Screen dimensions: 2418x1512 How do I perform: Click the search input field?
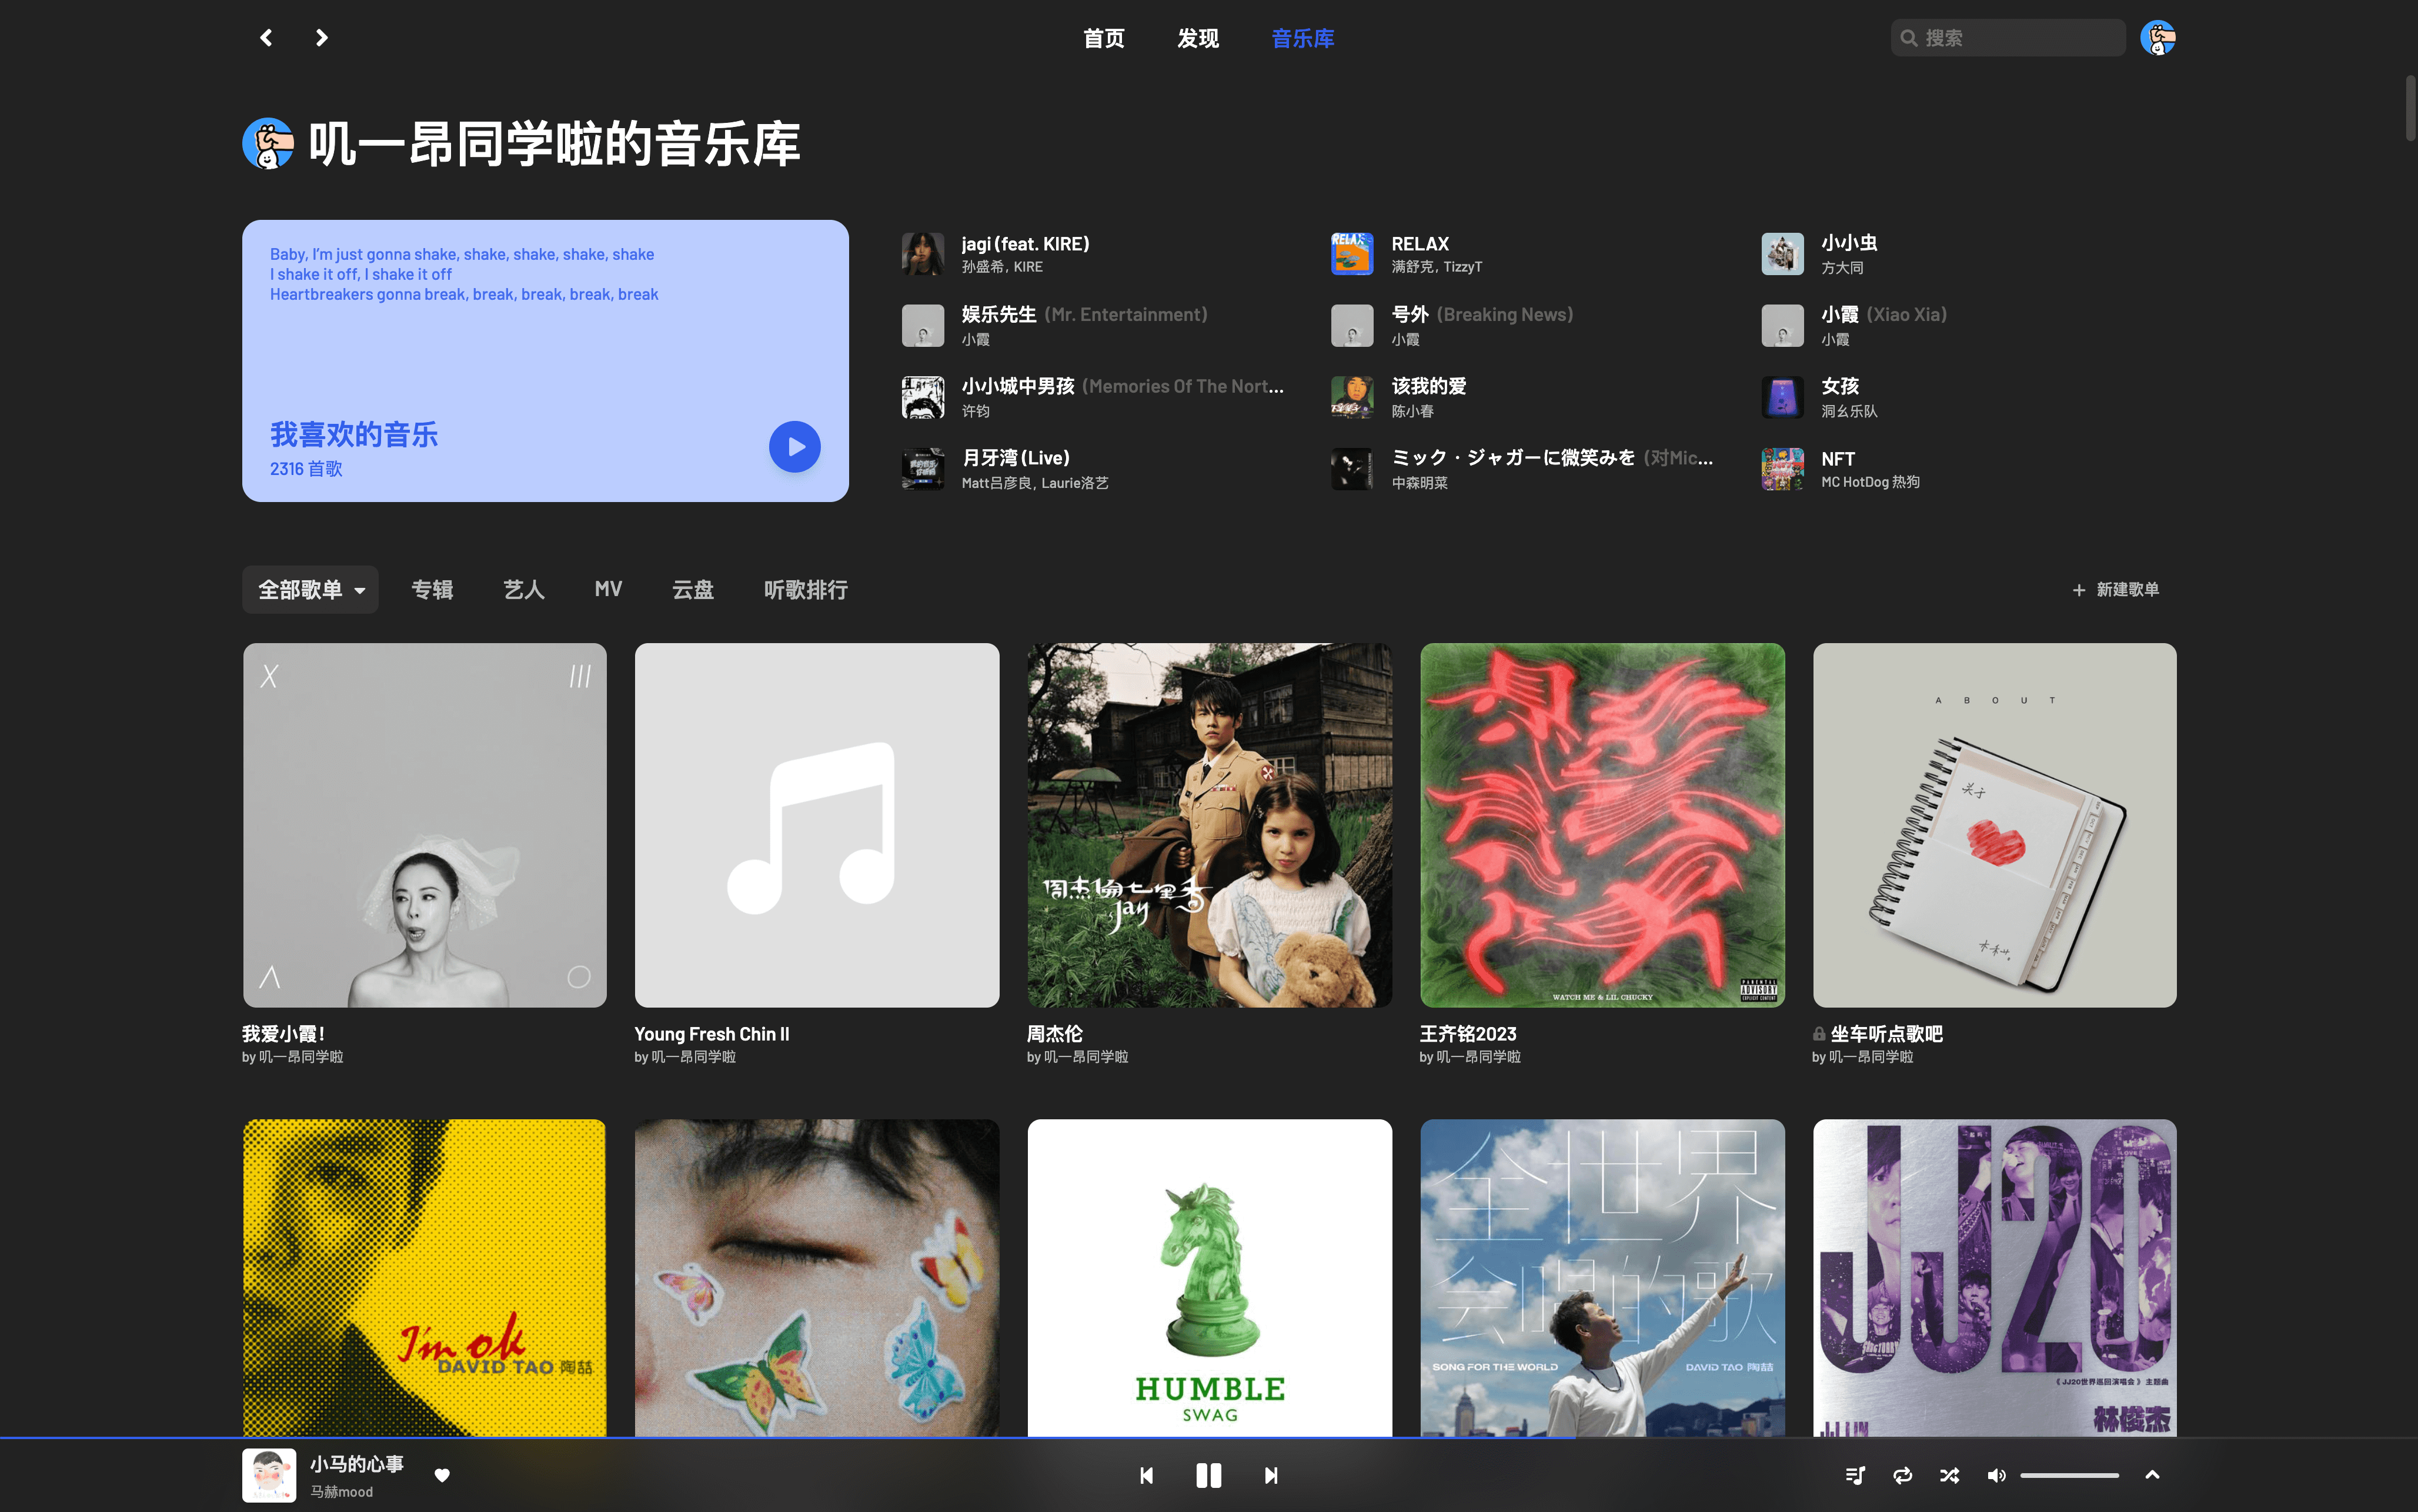(2008, 38)
